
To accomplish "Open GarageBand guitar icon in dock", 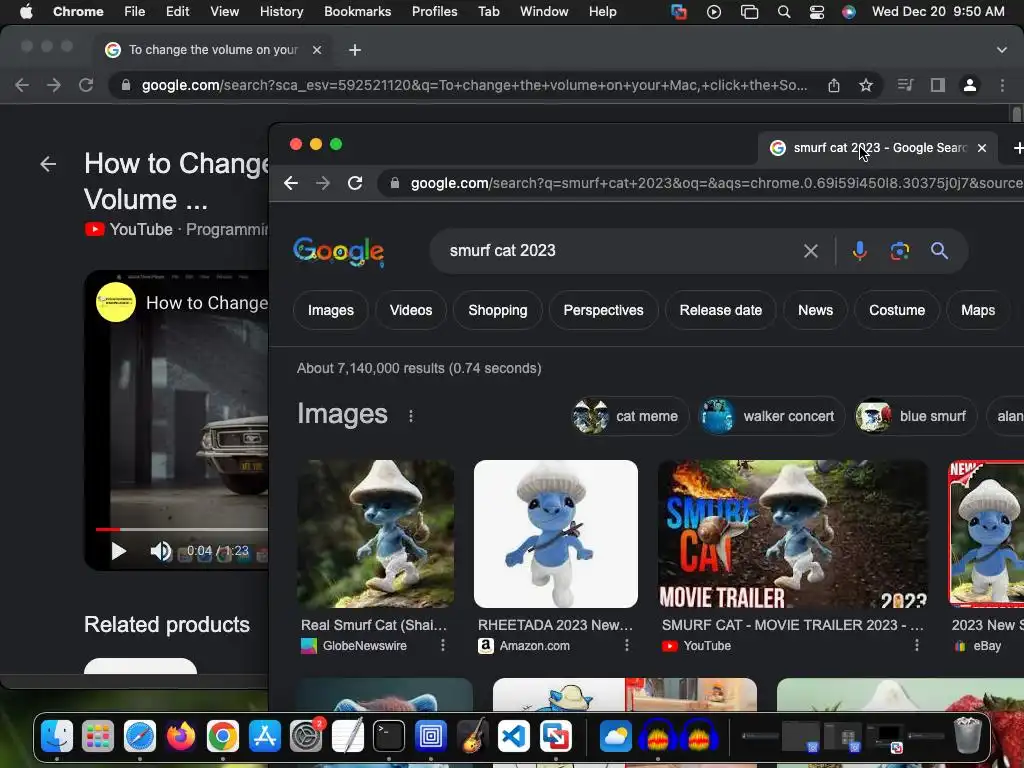I will 472,737.
